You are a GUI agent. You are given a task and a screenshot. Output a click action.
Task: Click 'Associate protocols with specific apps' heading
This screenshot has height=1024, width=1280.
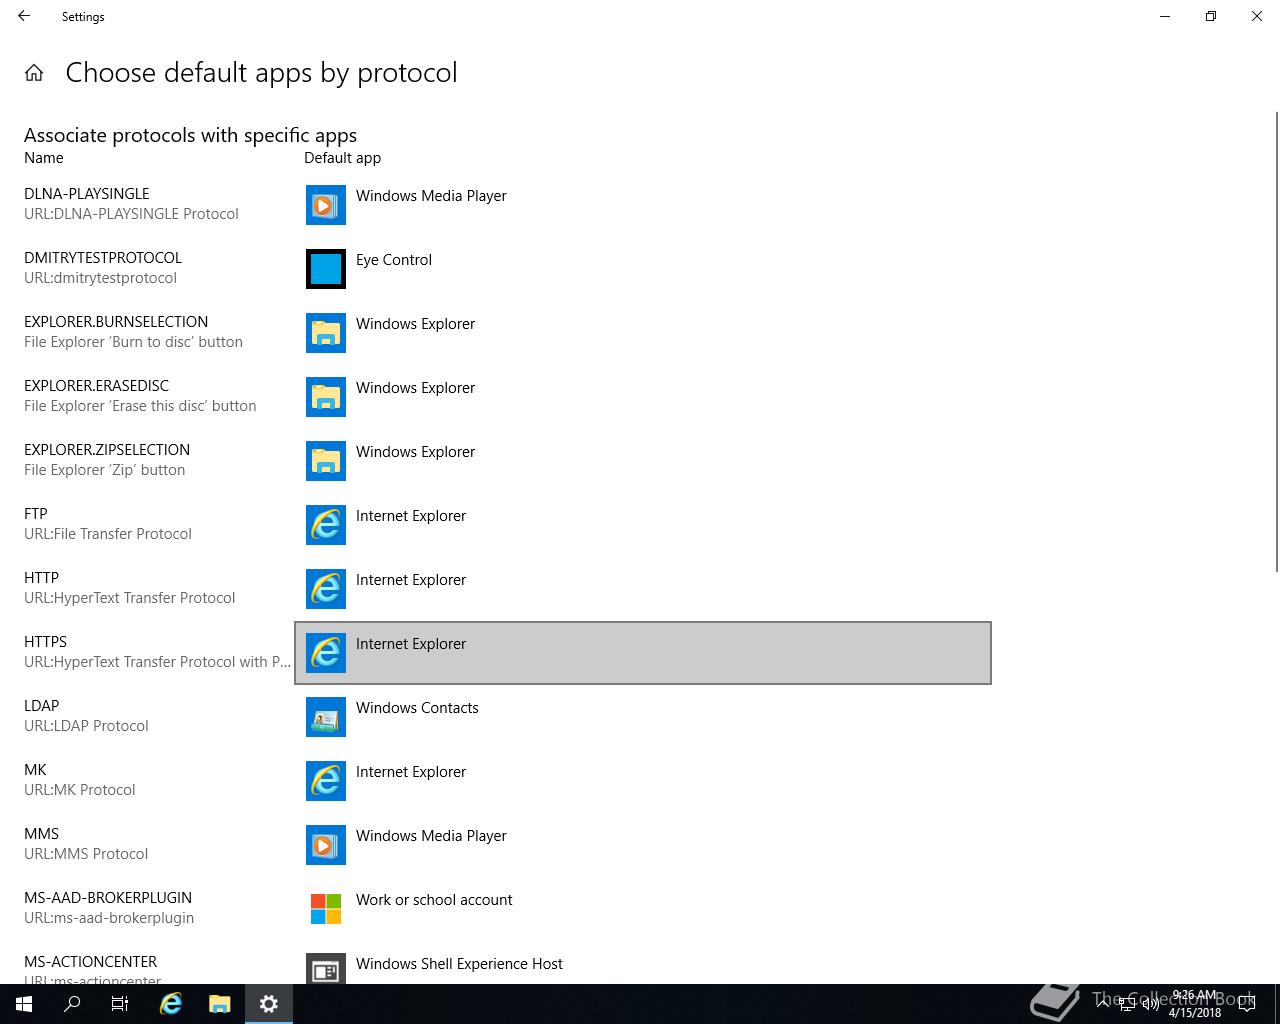tap(190, 135)
